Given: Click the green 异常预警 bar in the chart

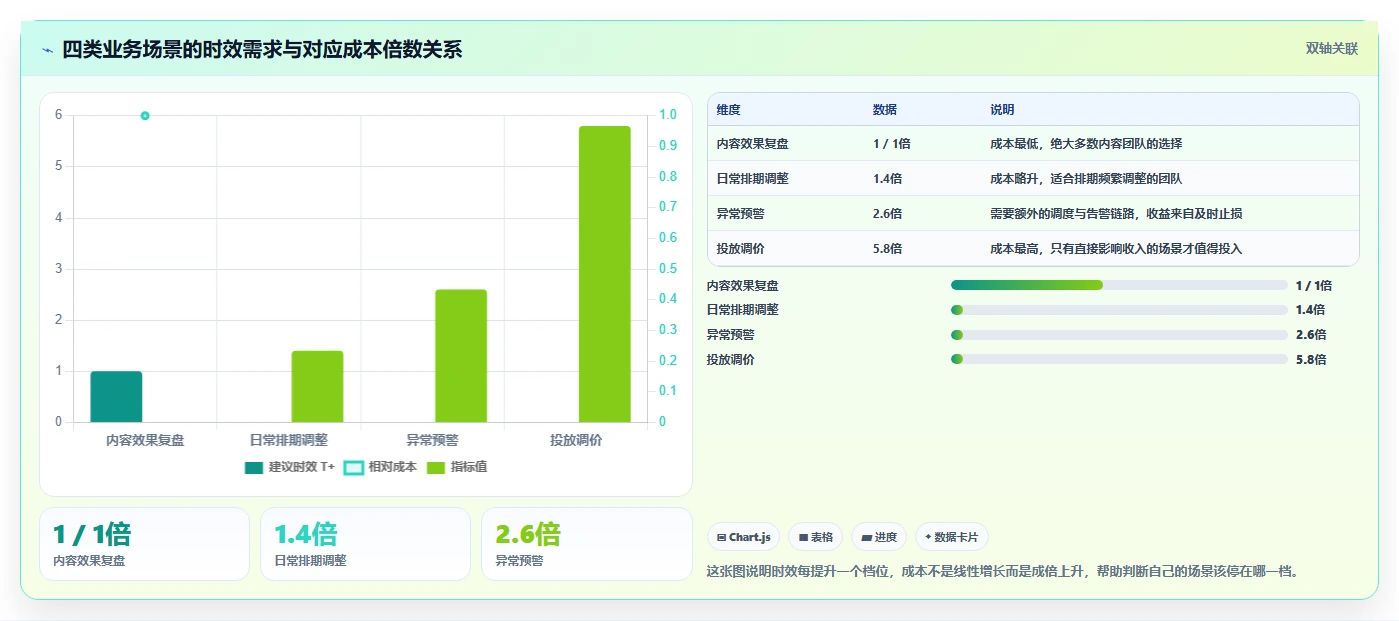Looking at the screenshot, I should click(x=461, y=356).
